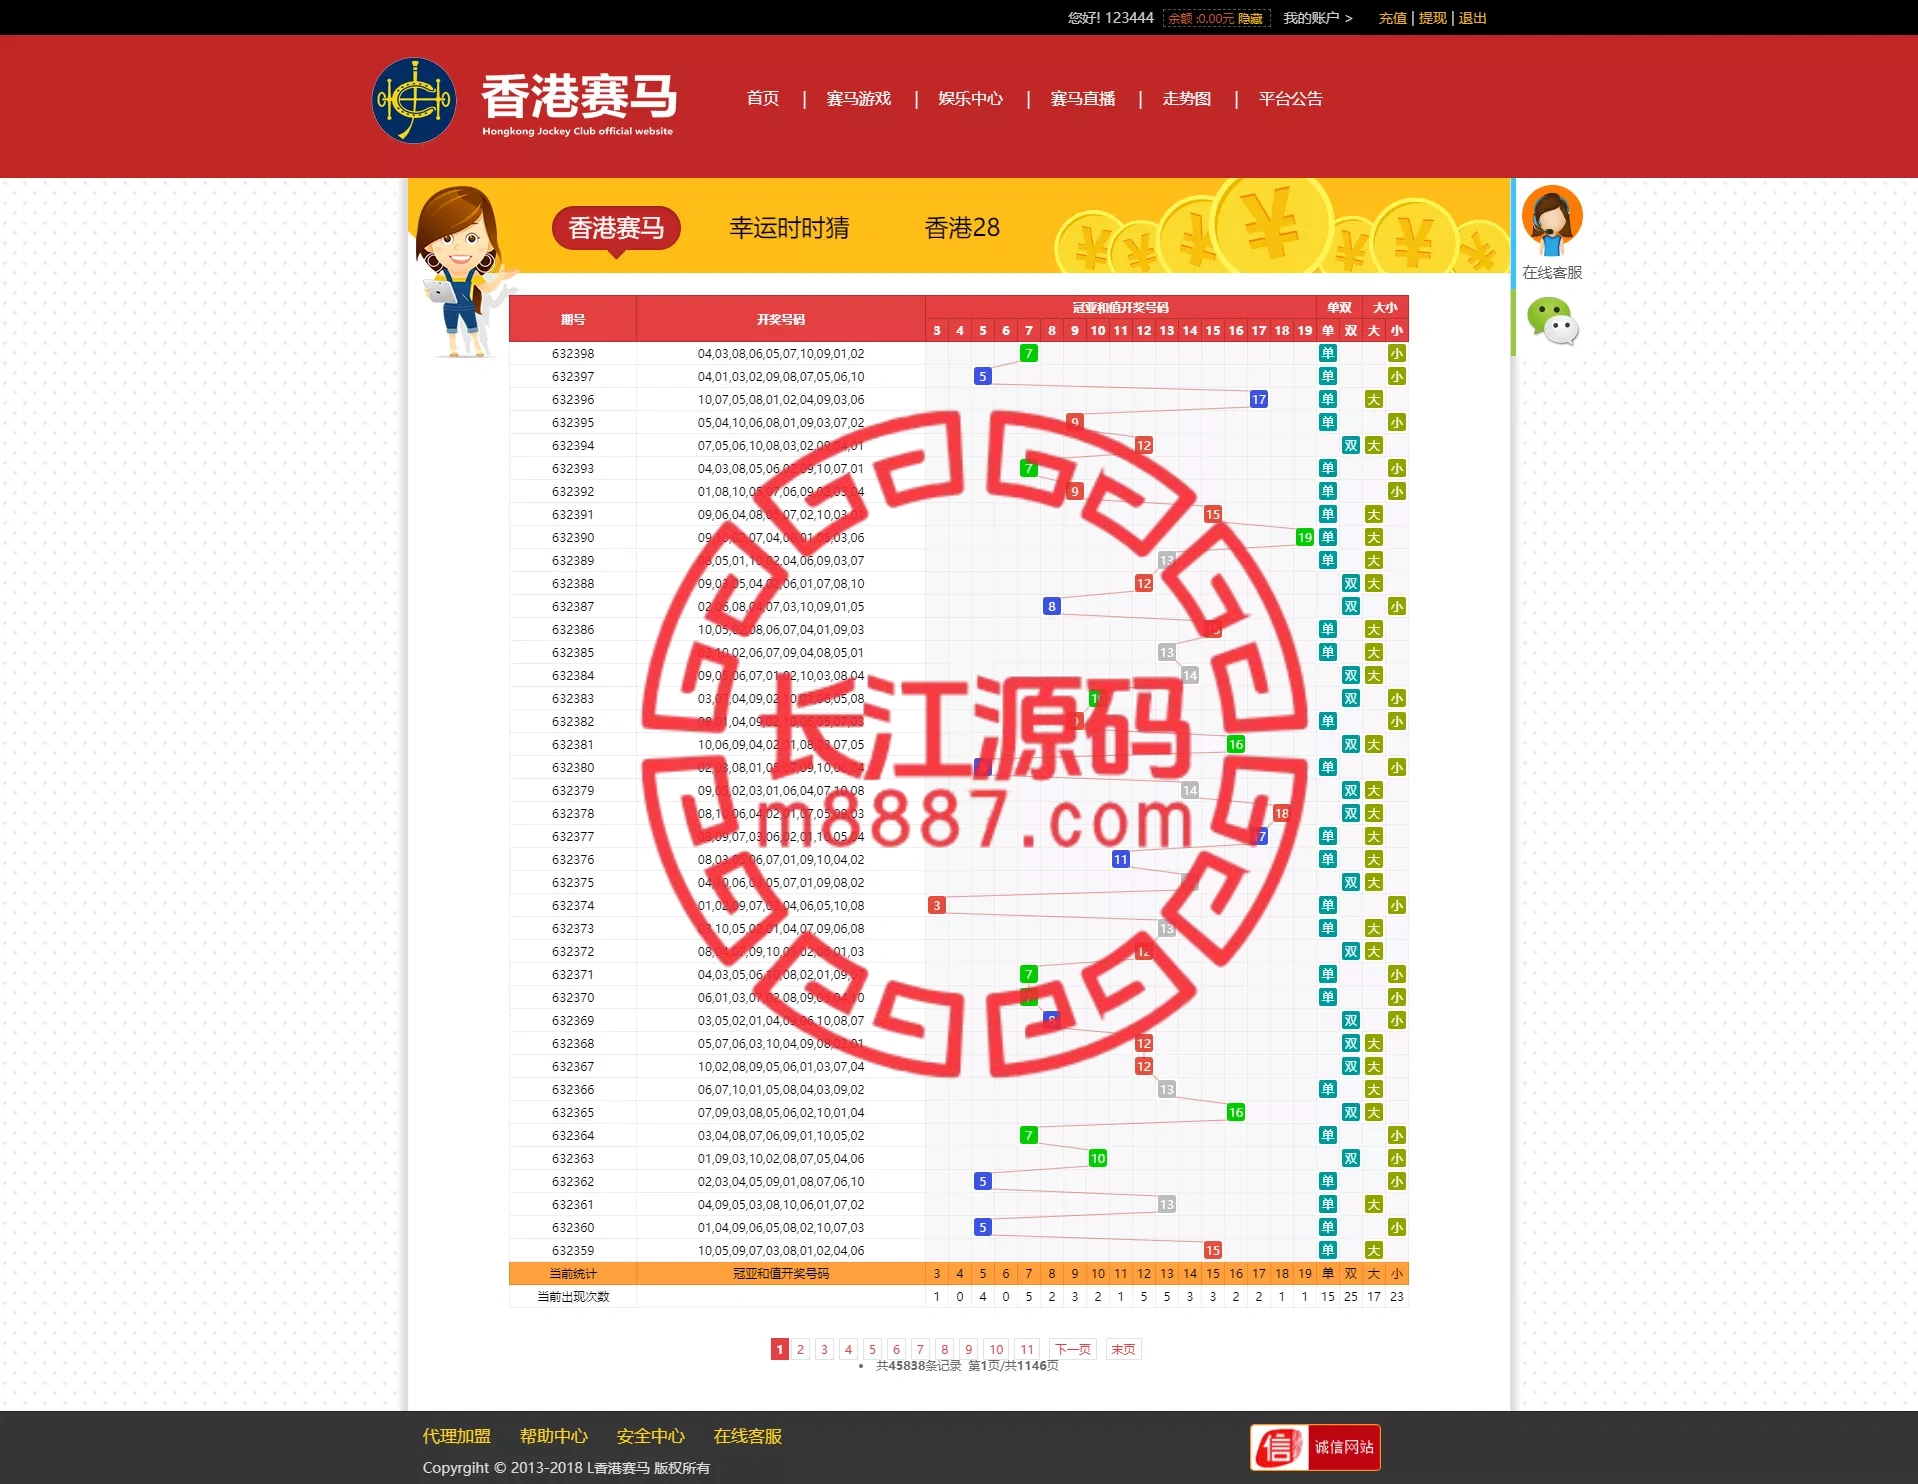Click the 单双 header cell
1918x1484 pixels.
pyautogui.click(x=1339, y=307)
